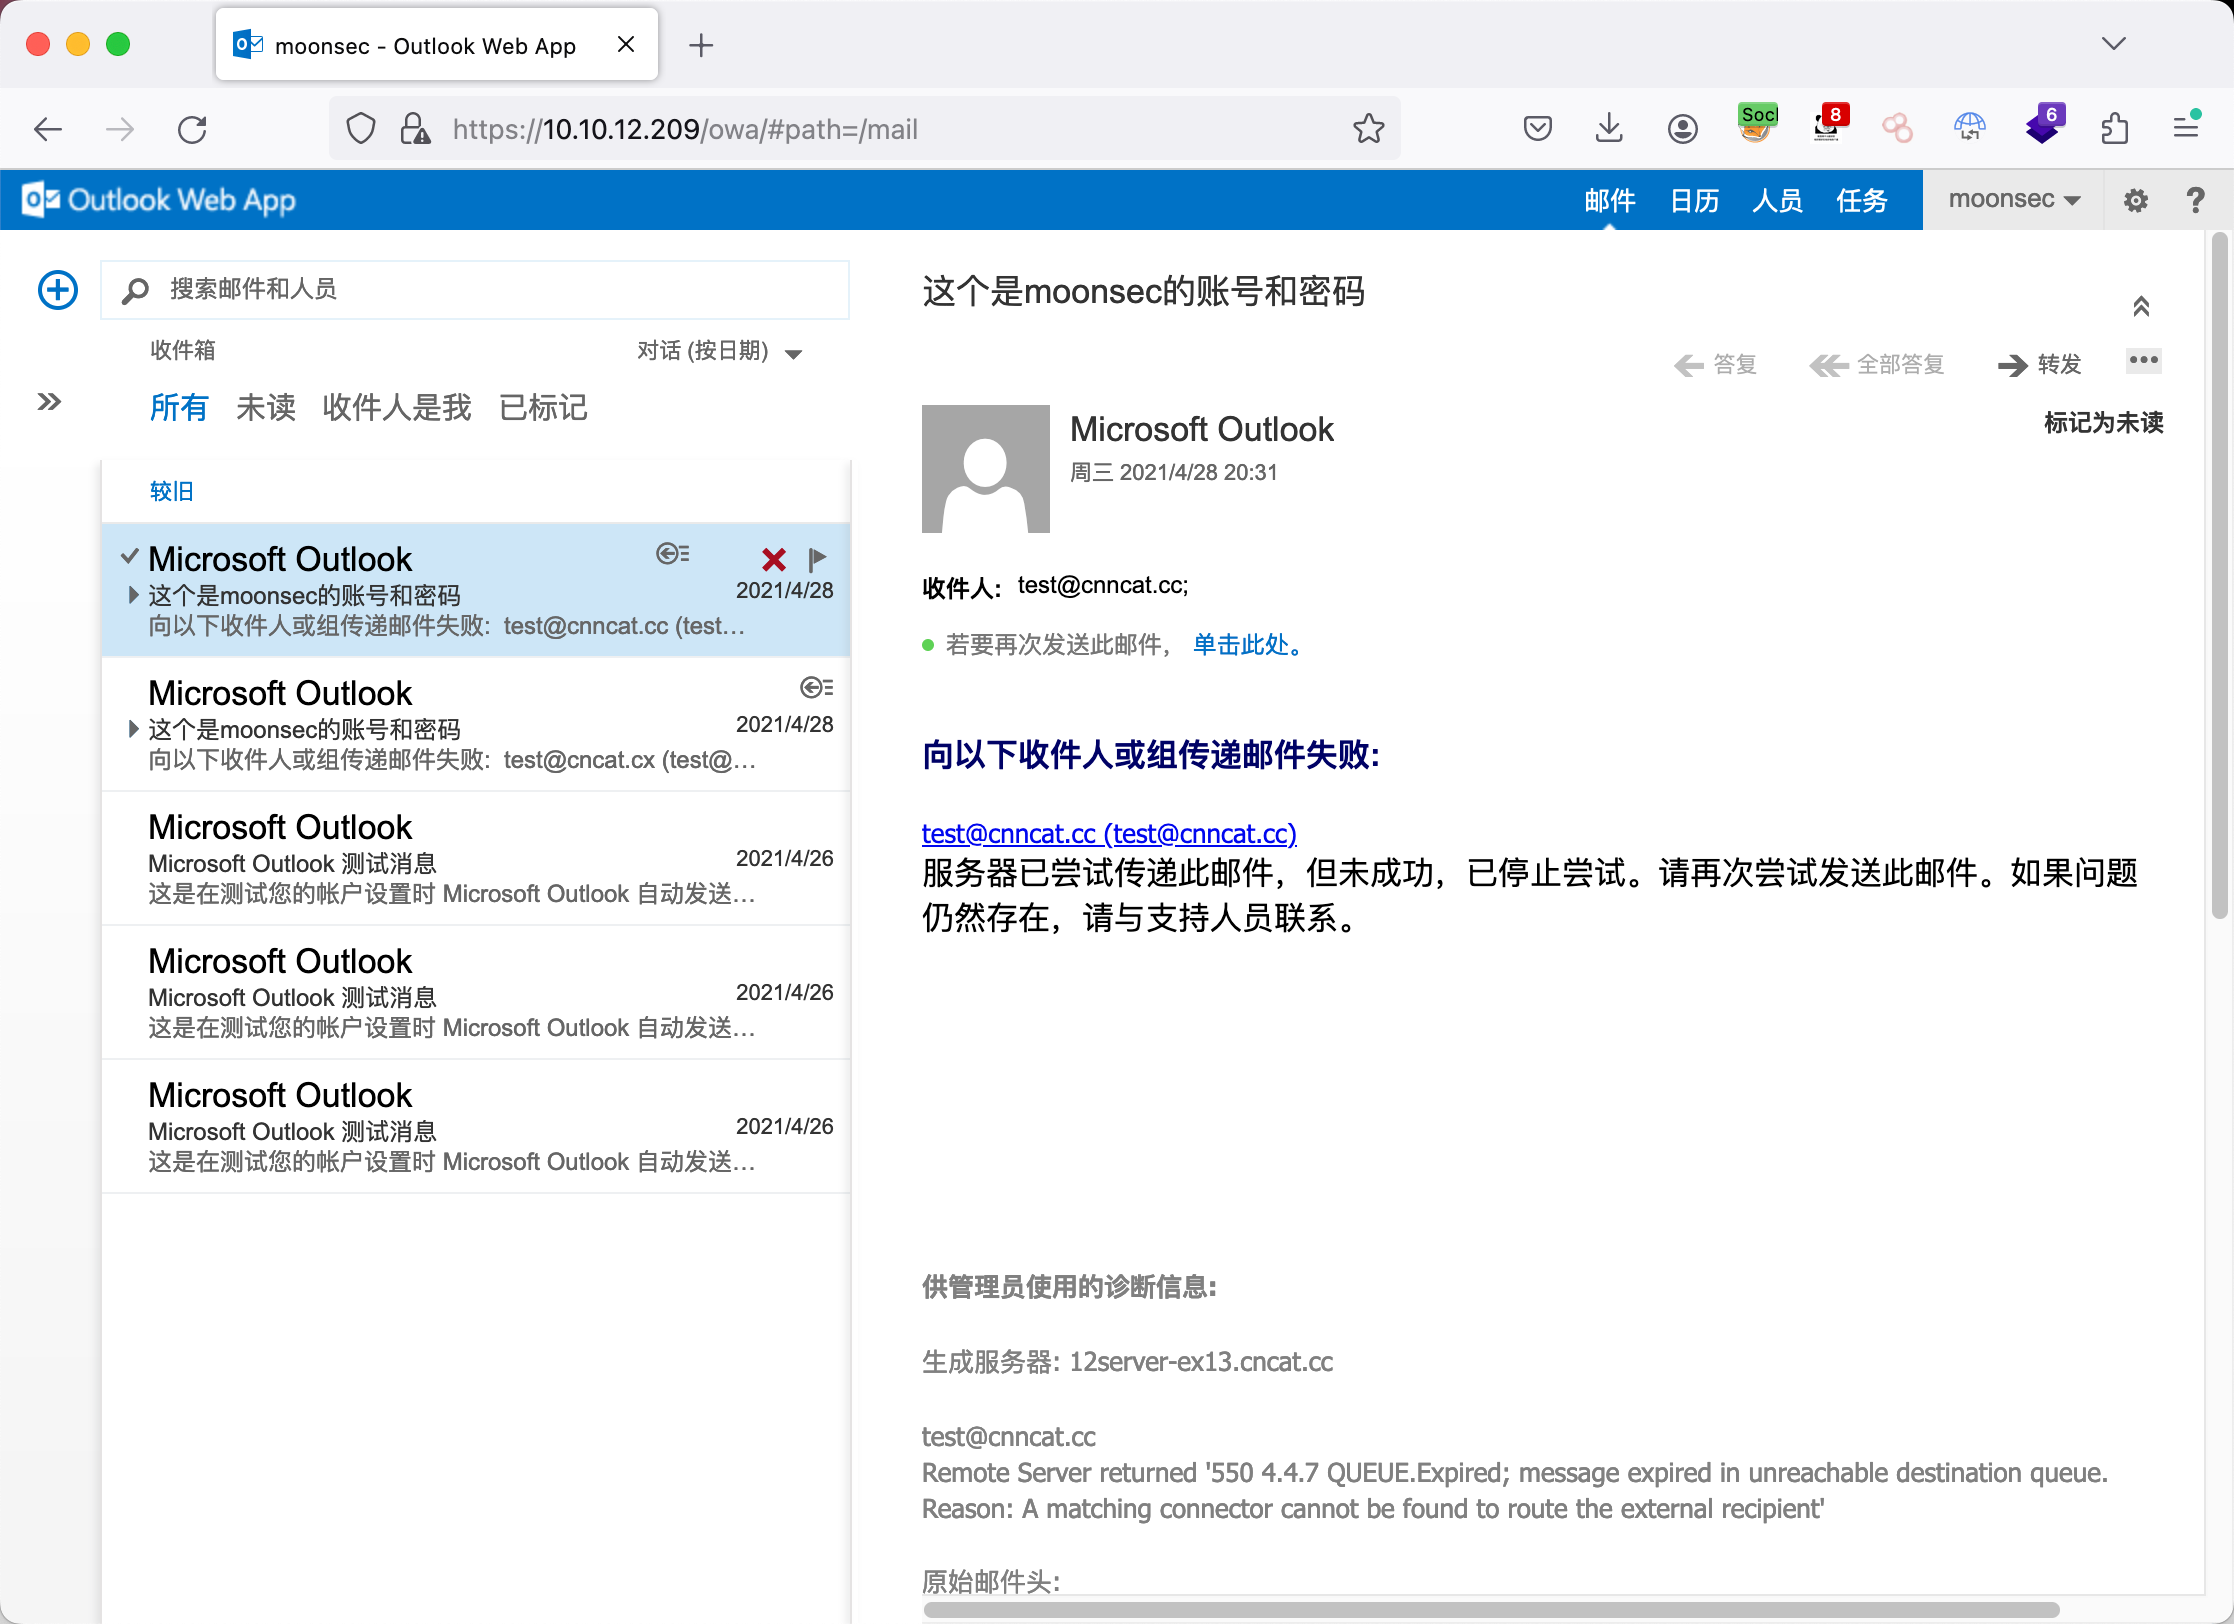This screenshot has width=2234, height=1624.
Task: Open the more actions ellipsis menu
Action: tap(2143, 360)
